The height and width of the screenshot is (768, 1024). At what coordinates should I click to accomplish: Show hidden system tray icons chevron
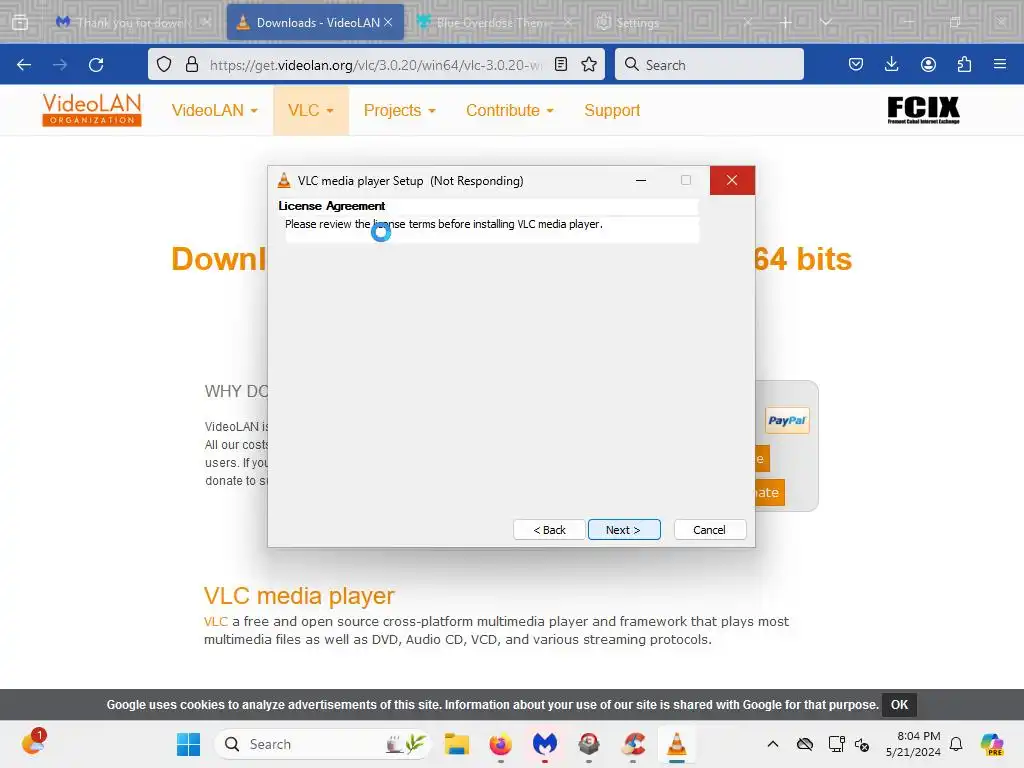pyautogui.click(x=773, y=744)
